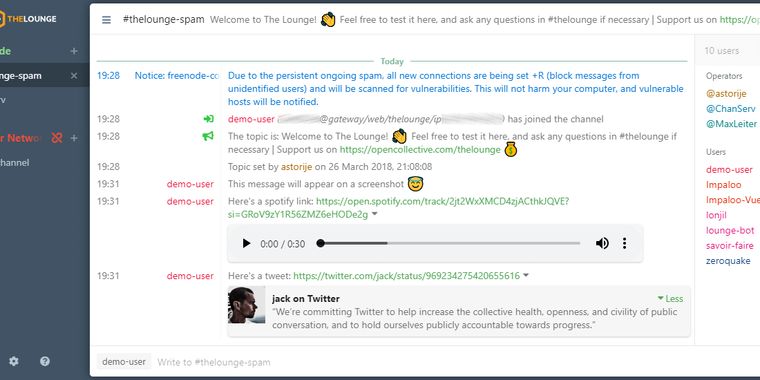Click @ChanServ in operators list
Viewport: 760px width, 380px height.
(730, 109)
